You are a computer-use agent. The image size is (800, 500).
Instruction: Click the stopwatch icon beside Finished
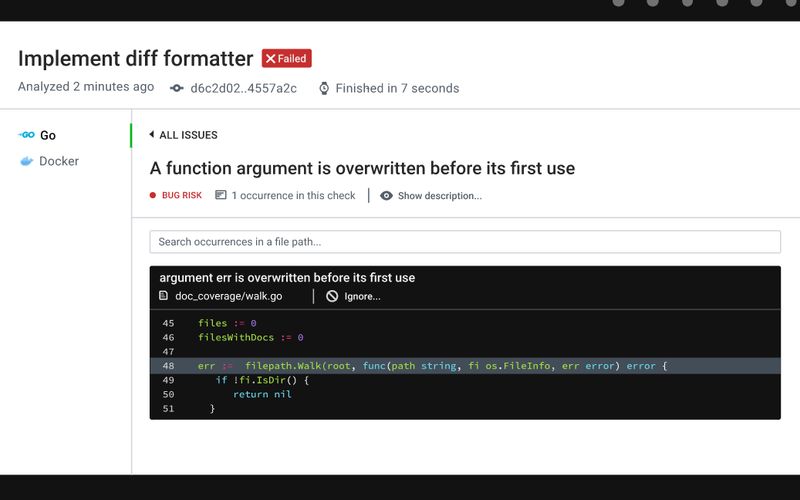pyautogui.click(x=324, y=88)
